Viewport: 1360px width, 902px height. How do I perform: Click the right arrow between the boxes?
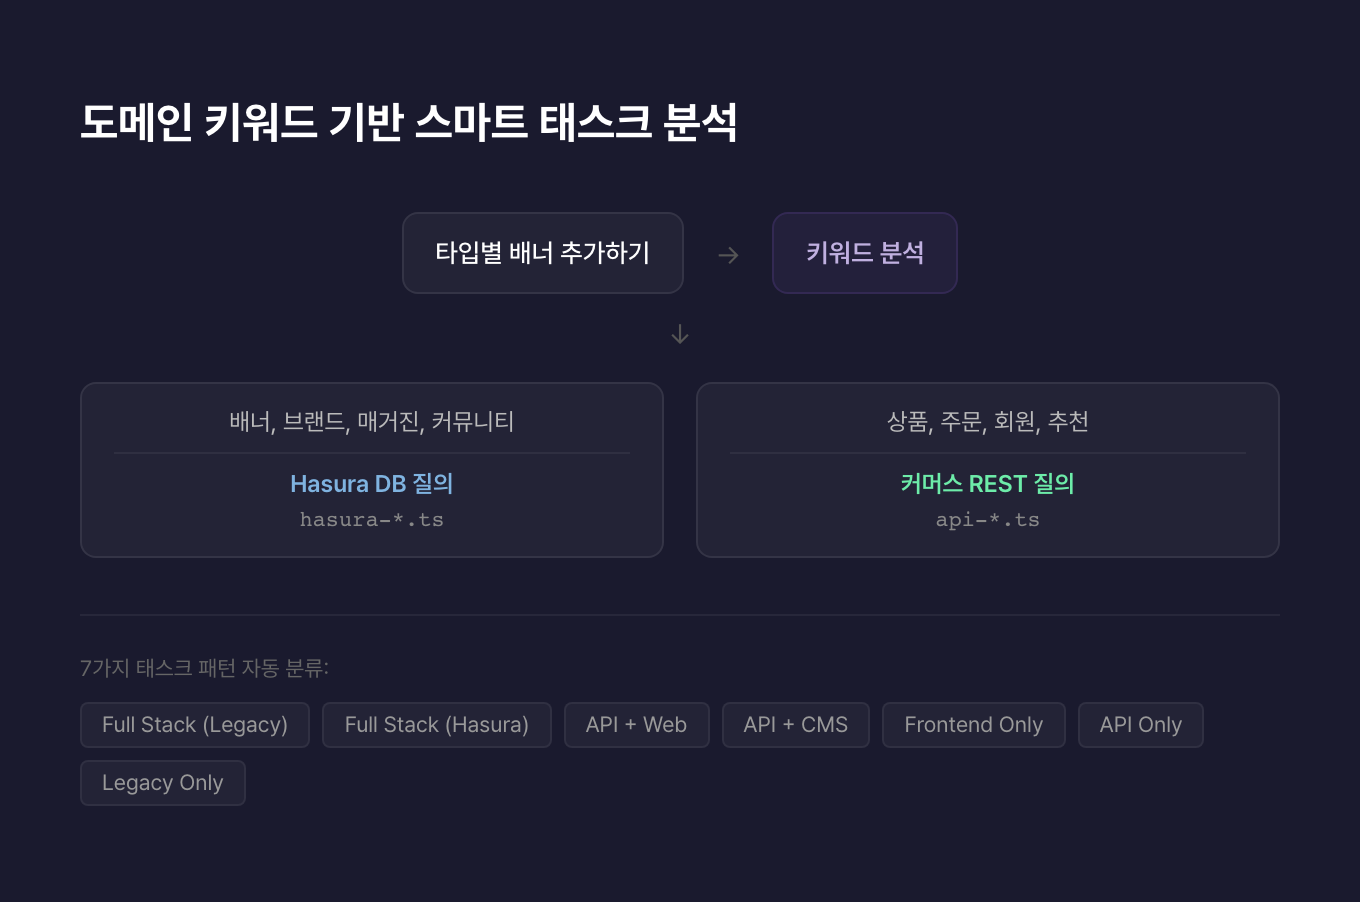click(728, 255)
